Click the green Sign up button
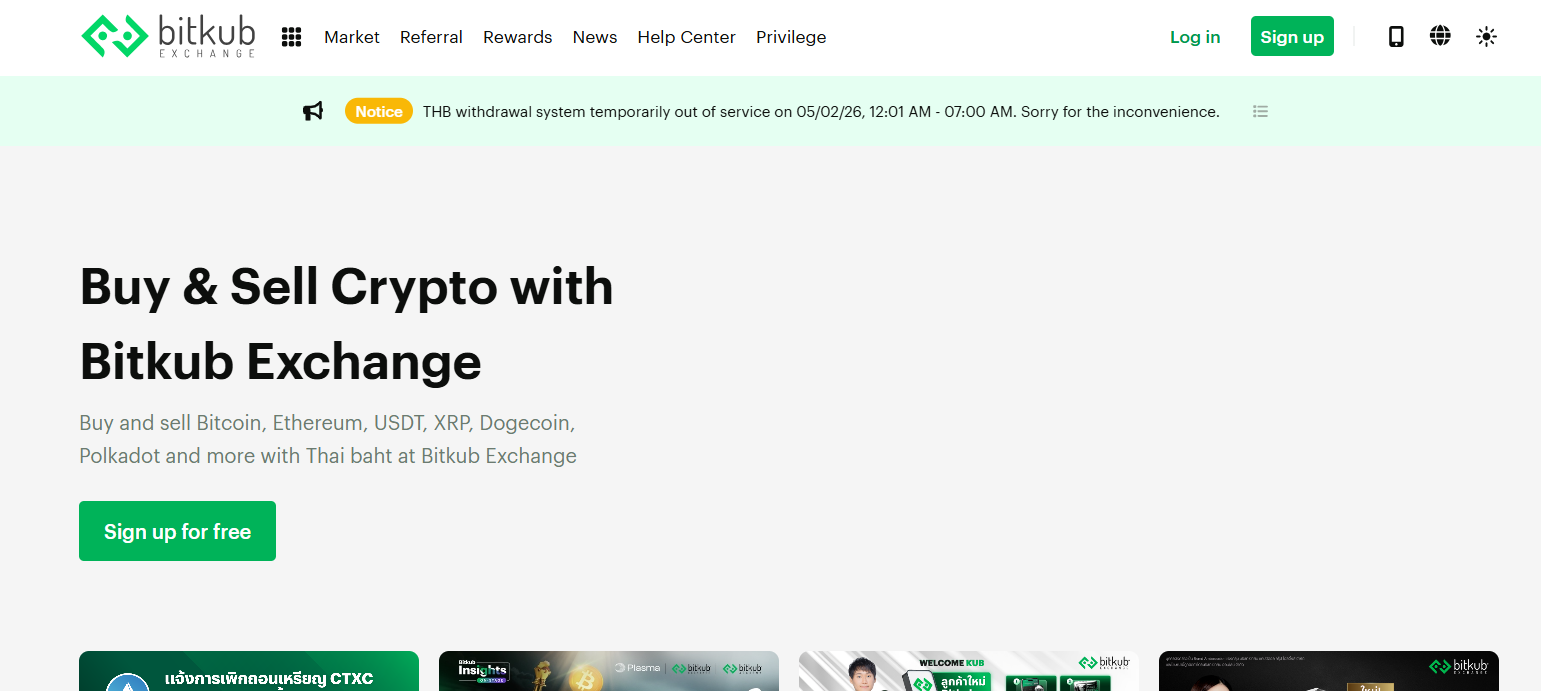 click(x=1292, y=36)
